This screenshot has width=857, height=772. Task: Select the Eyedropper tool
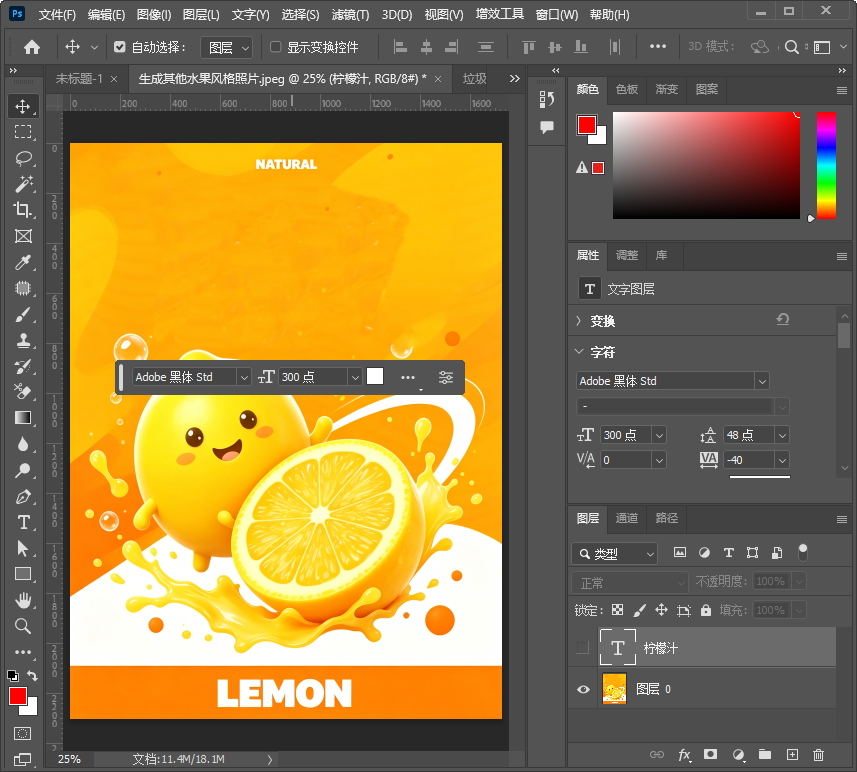22,262
